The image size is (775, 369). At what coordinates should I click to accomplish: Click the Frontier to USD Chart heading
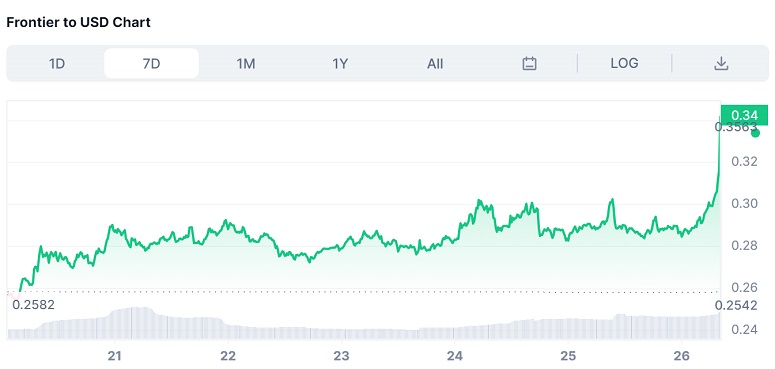(x=79, y=22)
